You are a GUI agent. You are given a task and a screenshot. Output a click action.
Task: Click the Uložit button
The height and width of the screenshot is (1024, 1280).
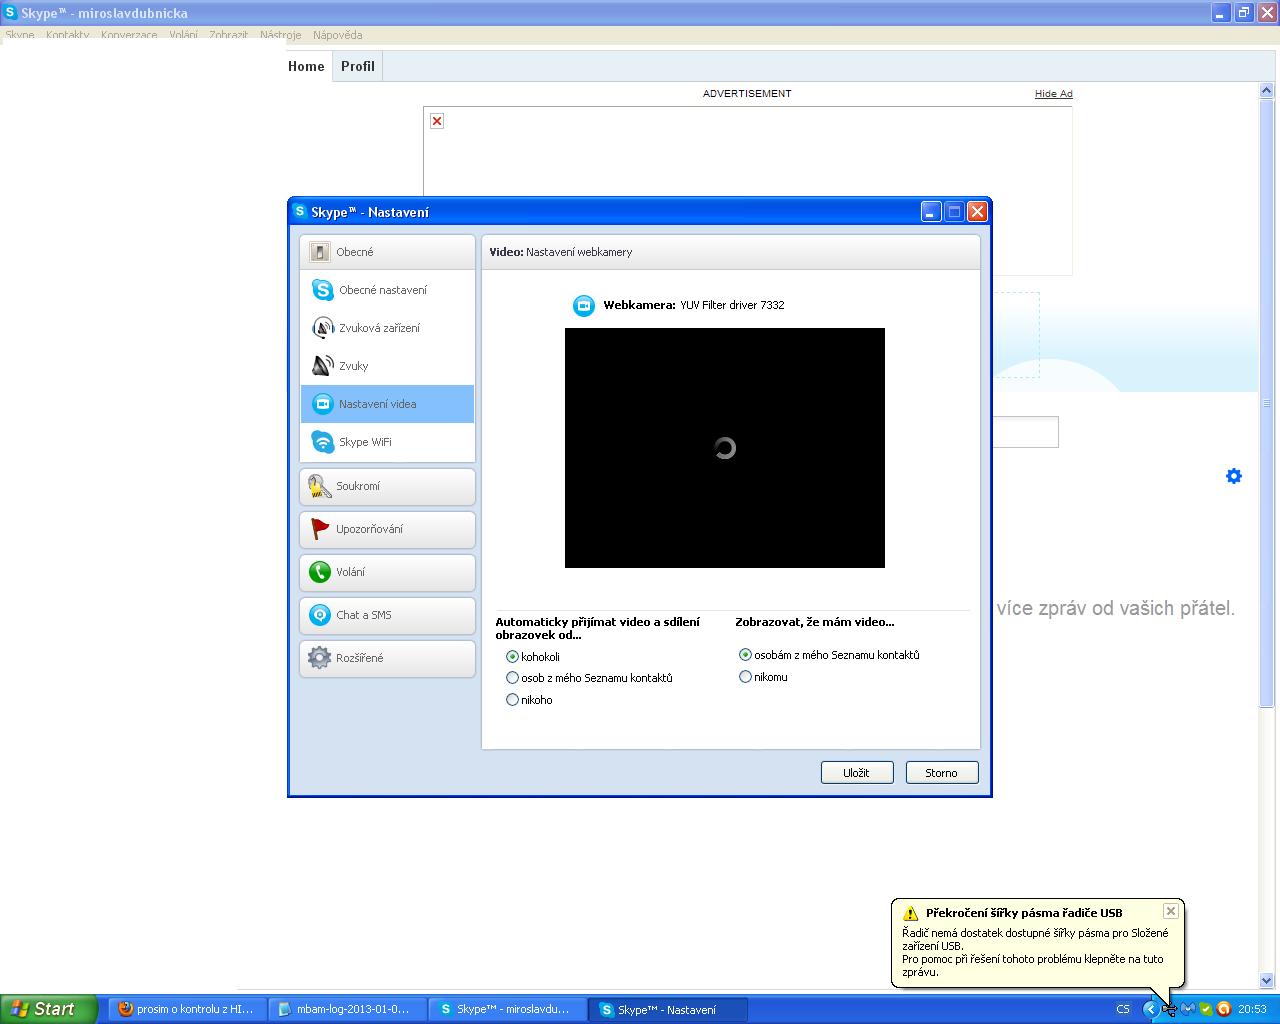point(857,773)
